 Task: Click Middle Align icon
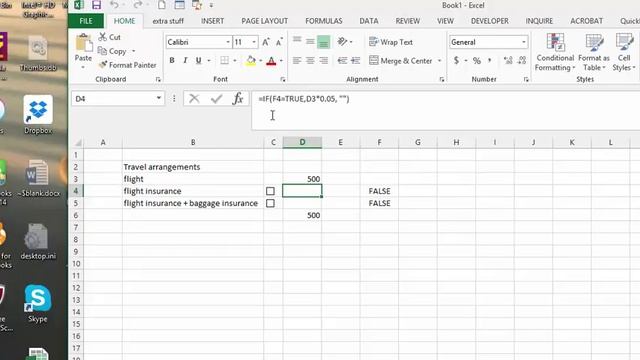[x=310, y=42]
